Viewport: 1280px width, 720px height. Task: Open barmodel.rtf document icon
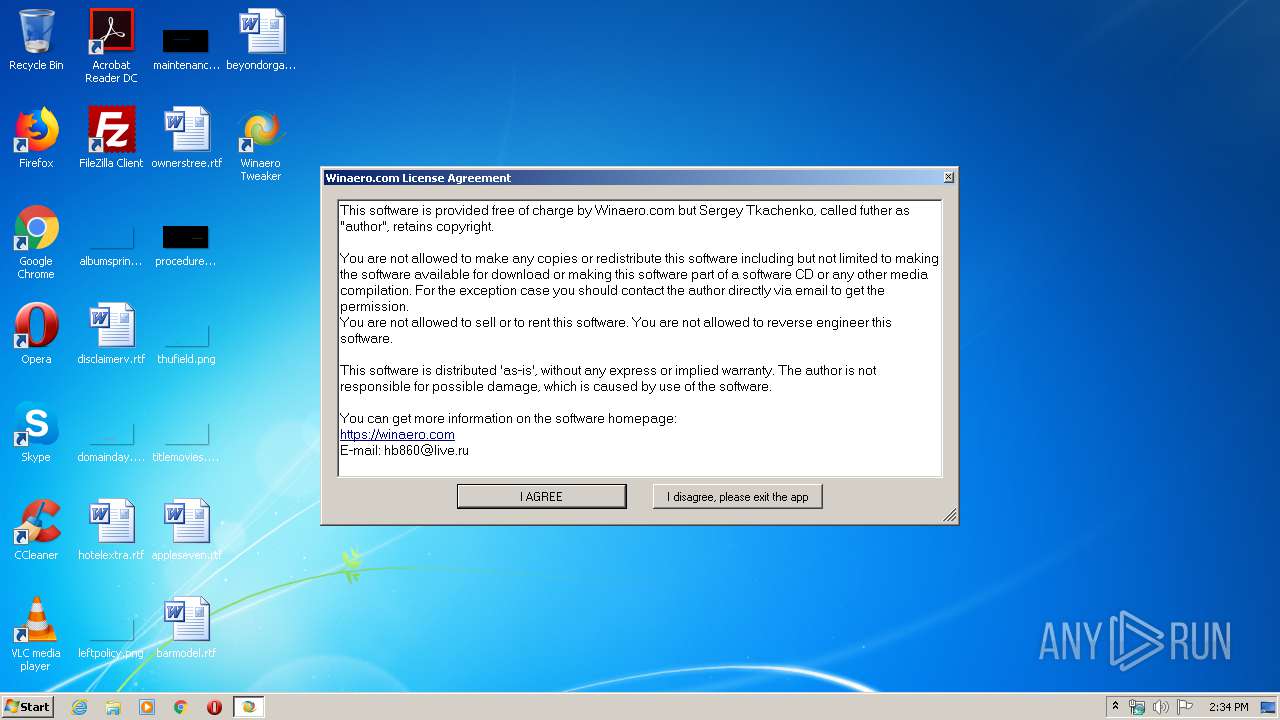186,628
